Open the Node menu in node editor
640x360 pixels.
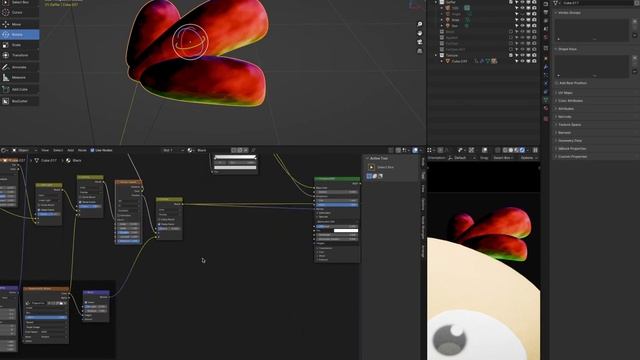click(82, 150)
